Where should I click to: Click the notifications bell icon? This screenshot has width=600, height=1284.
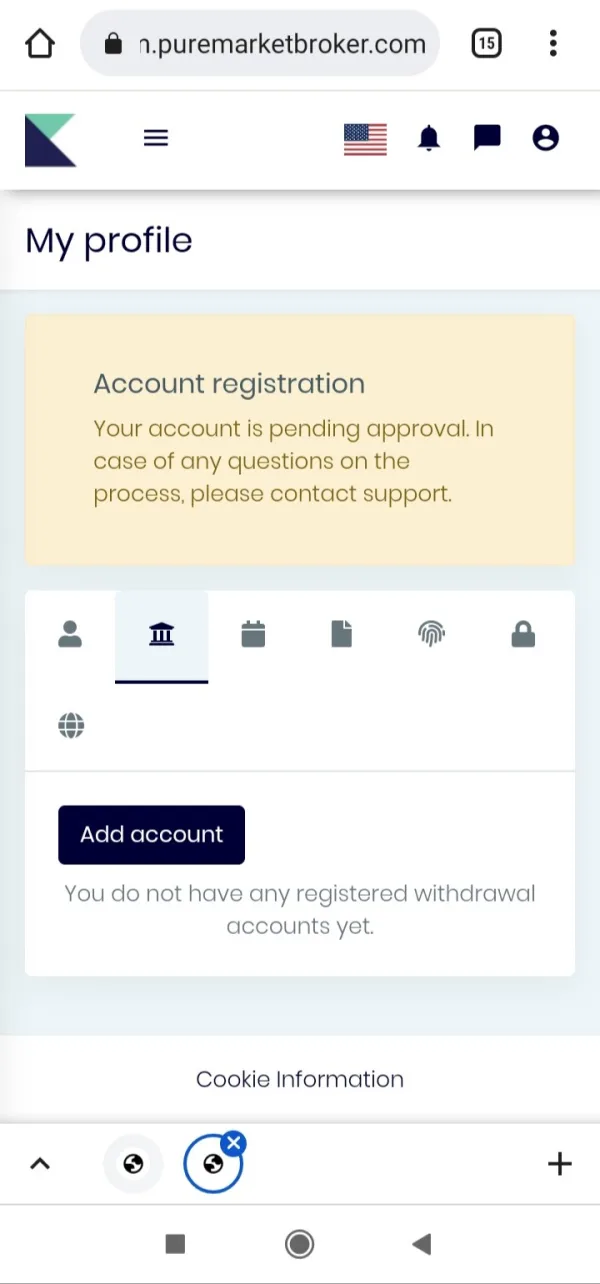point(429,139)
